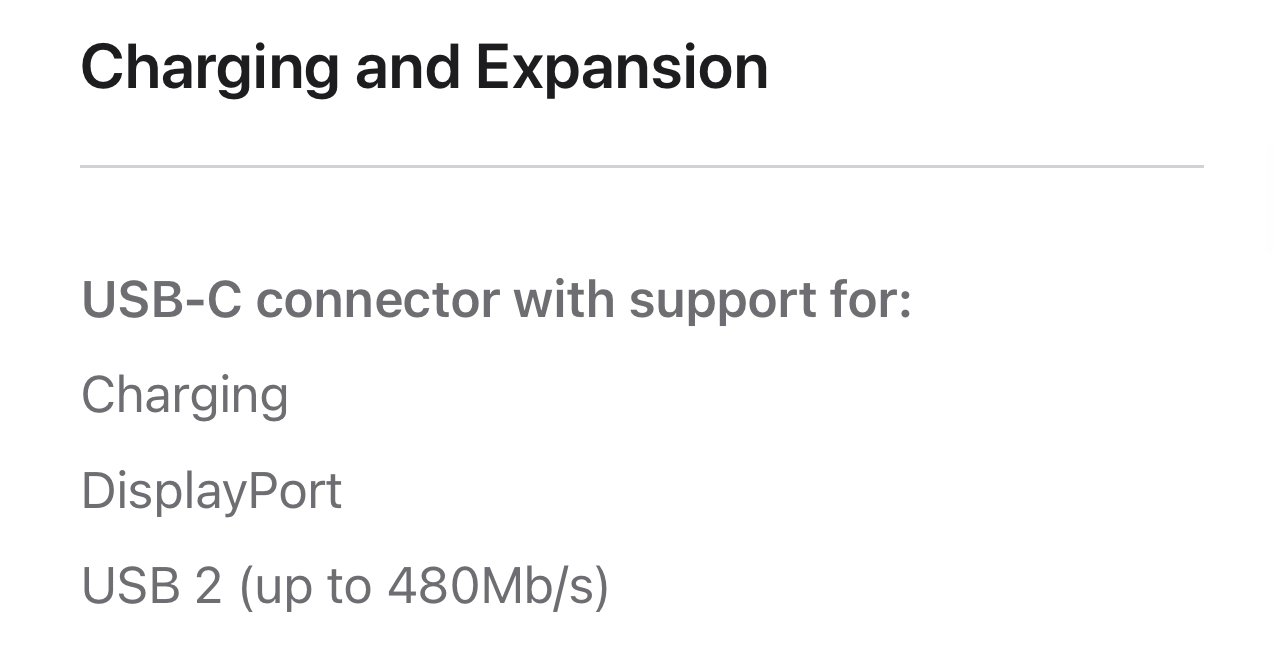Click the word Charging in heading
The image size is (1284, 668).
point(210,68)
